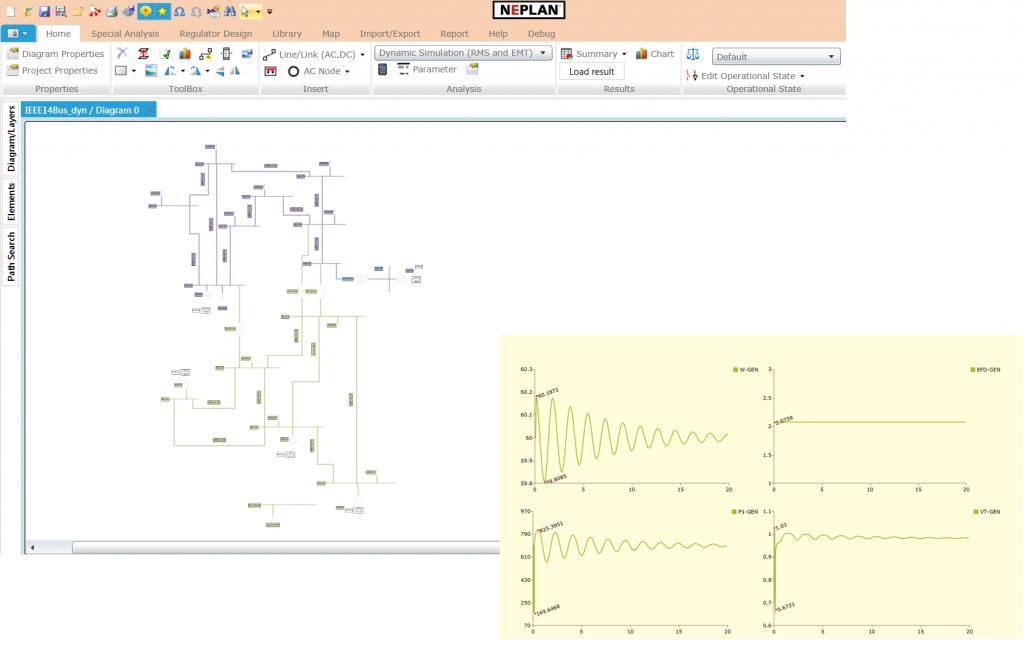The height and width of the screenshot is (650, 1024).
Task: Click the Save floppy disk icon
Action: [44, 11]
